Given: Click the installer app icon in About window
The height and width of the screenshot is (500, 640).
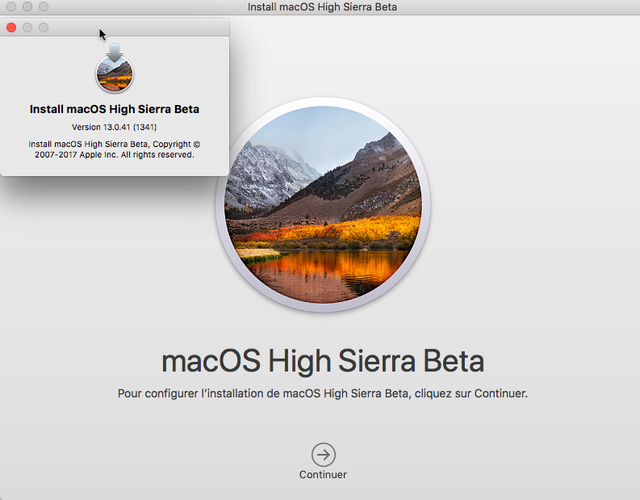Looking at the screenshot, I should click(115, 68).
